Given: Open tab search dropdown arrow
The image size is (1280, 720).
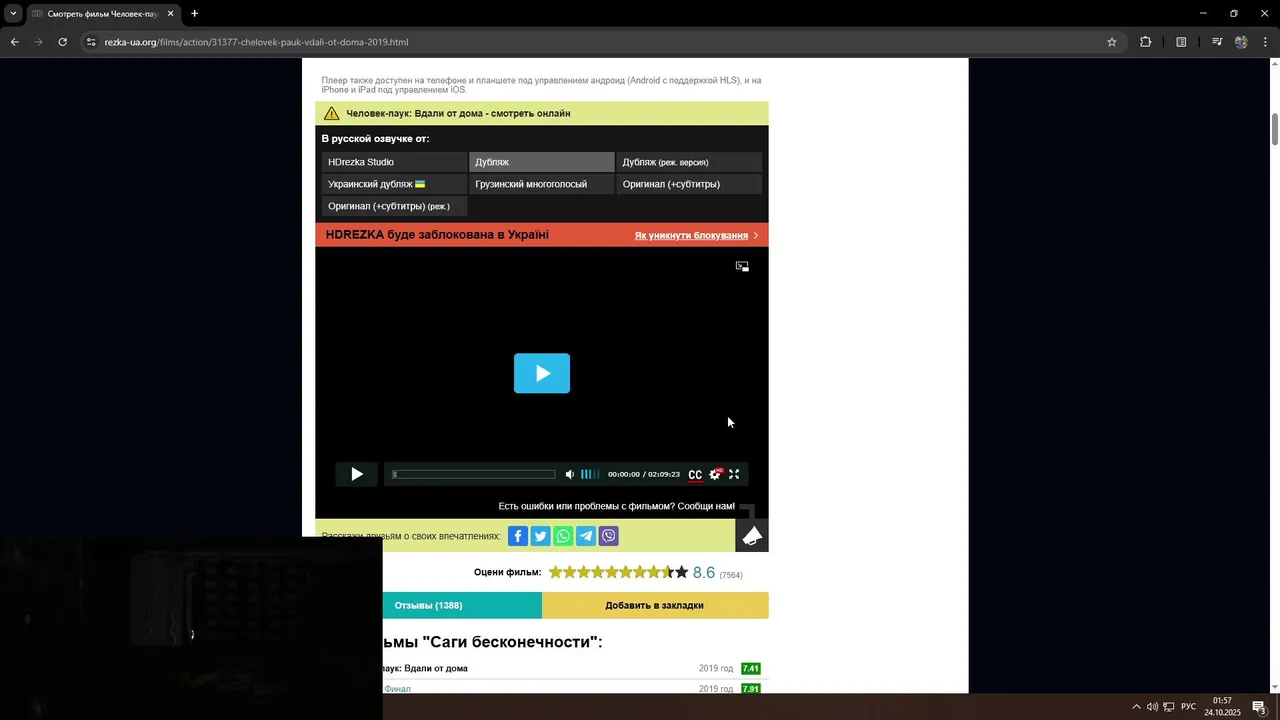Looking at the screenshot, I should click(13, 14).
